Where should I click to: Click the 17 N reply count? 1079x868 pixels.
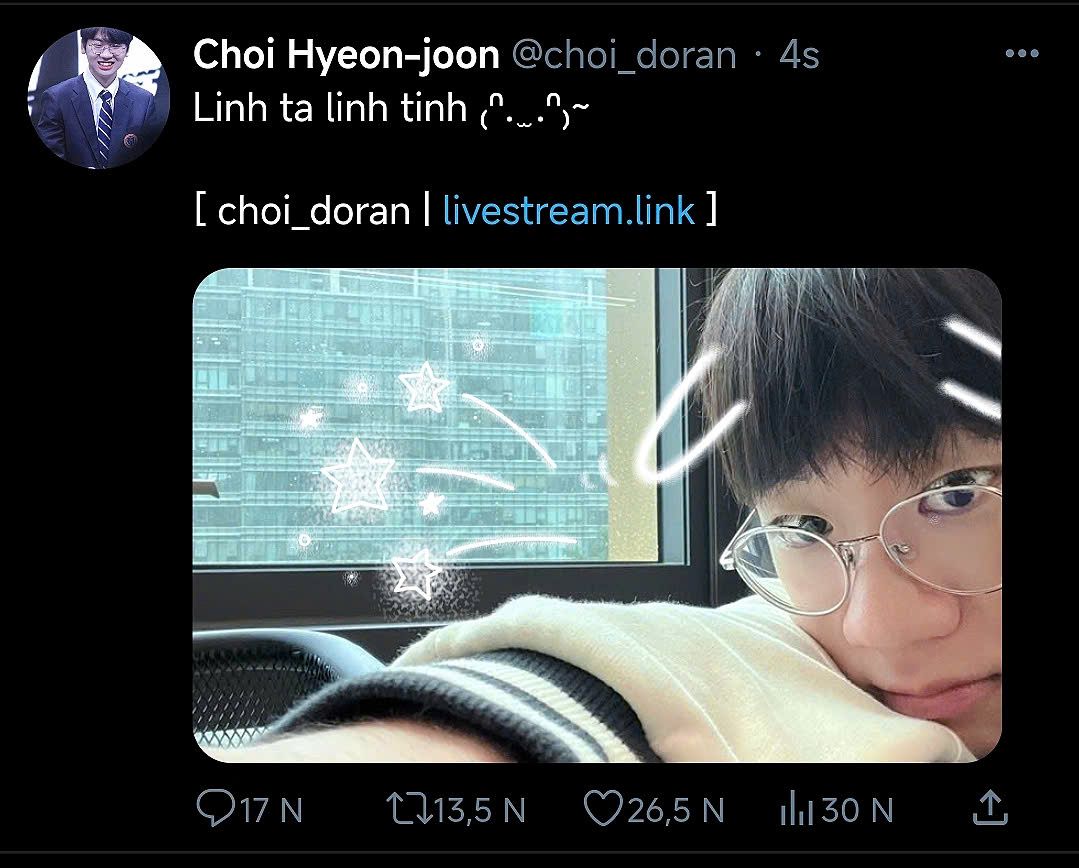[x=272, y=810]
